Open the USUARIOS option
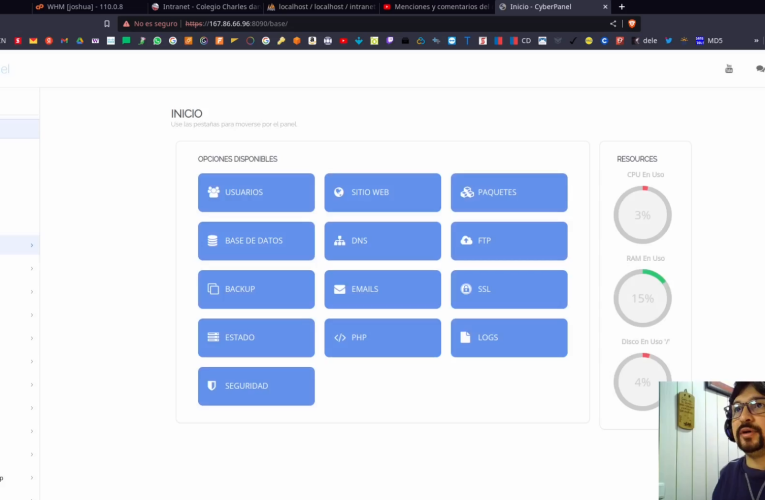Viewport: 765px width, 500px height. click(256, 192)
